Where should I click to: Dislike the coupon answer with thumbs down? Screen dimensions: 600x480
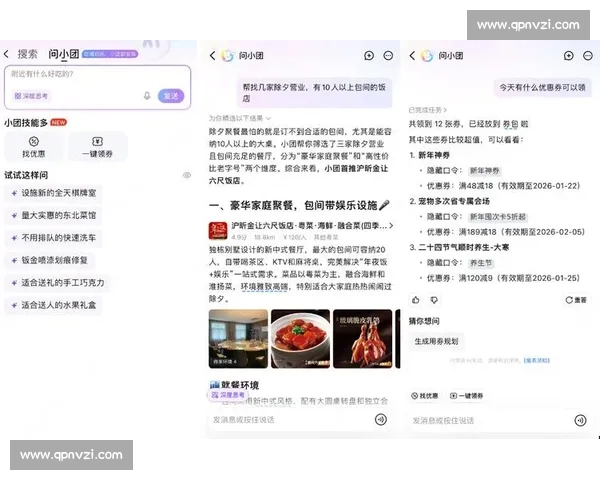(x=434, y=300)
